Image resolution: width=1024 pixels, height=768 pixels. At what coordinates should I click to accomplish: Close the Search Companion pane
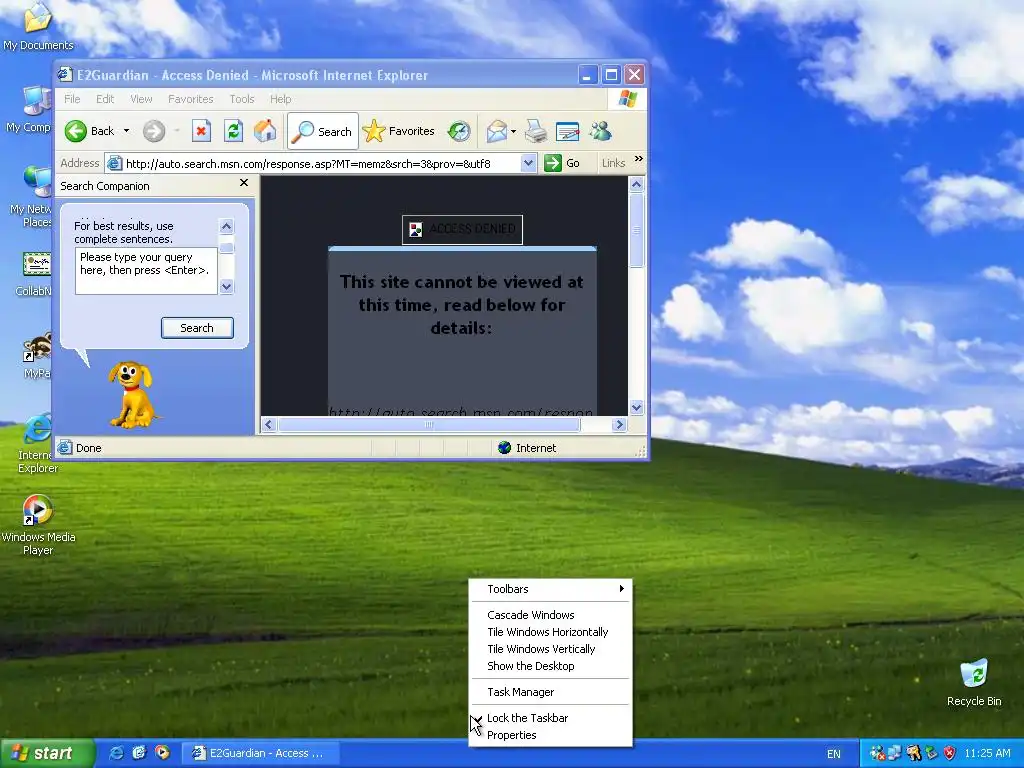(244, 183)
